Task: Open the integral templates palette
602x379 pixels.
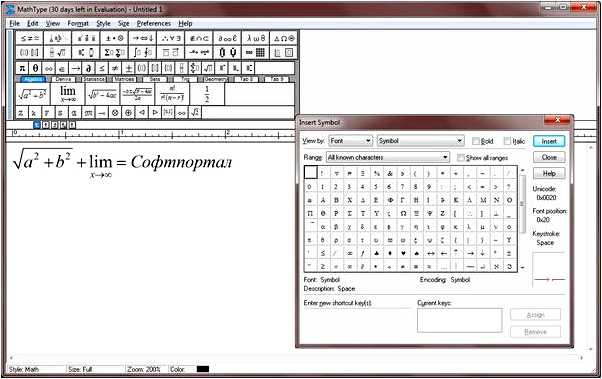Action: coord(142,52)
